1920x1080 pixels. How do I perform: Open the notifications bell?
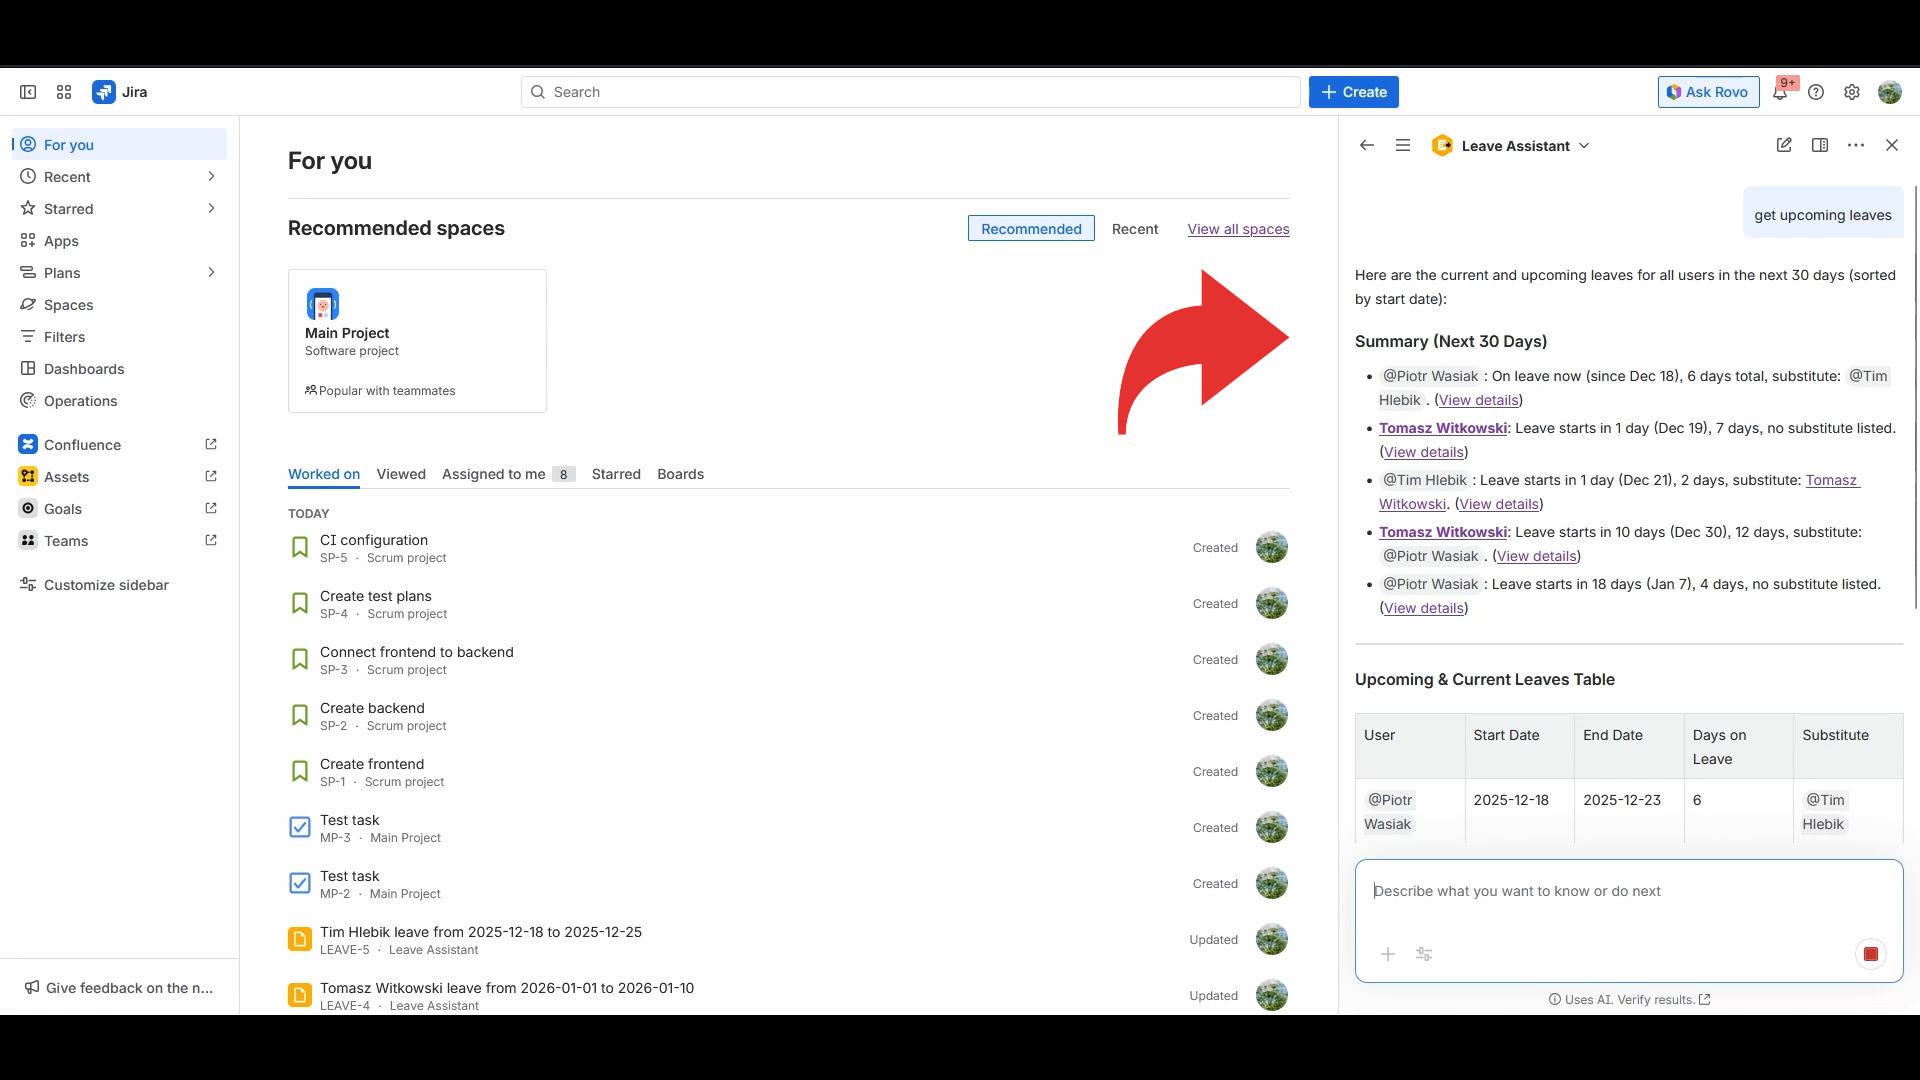coord(1780,92)
